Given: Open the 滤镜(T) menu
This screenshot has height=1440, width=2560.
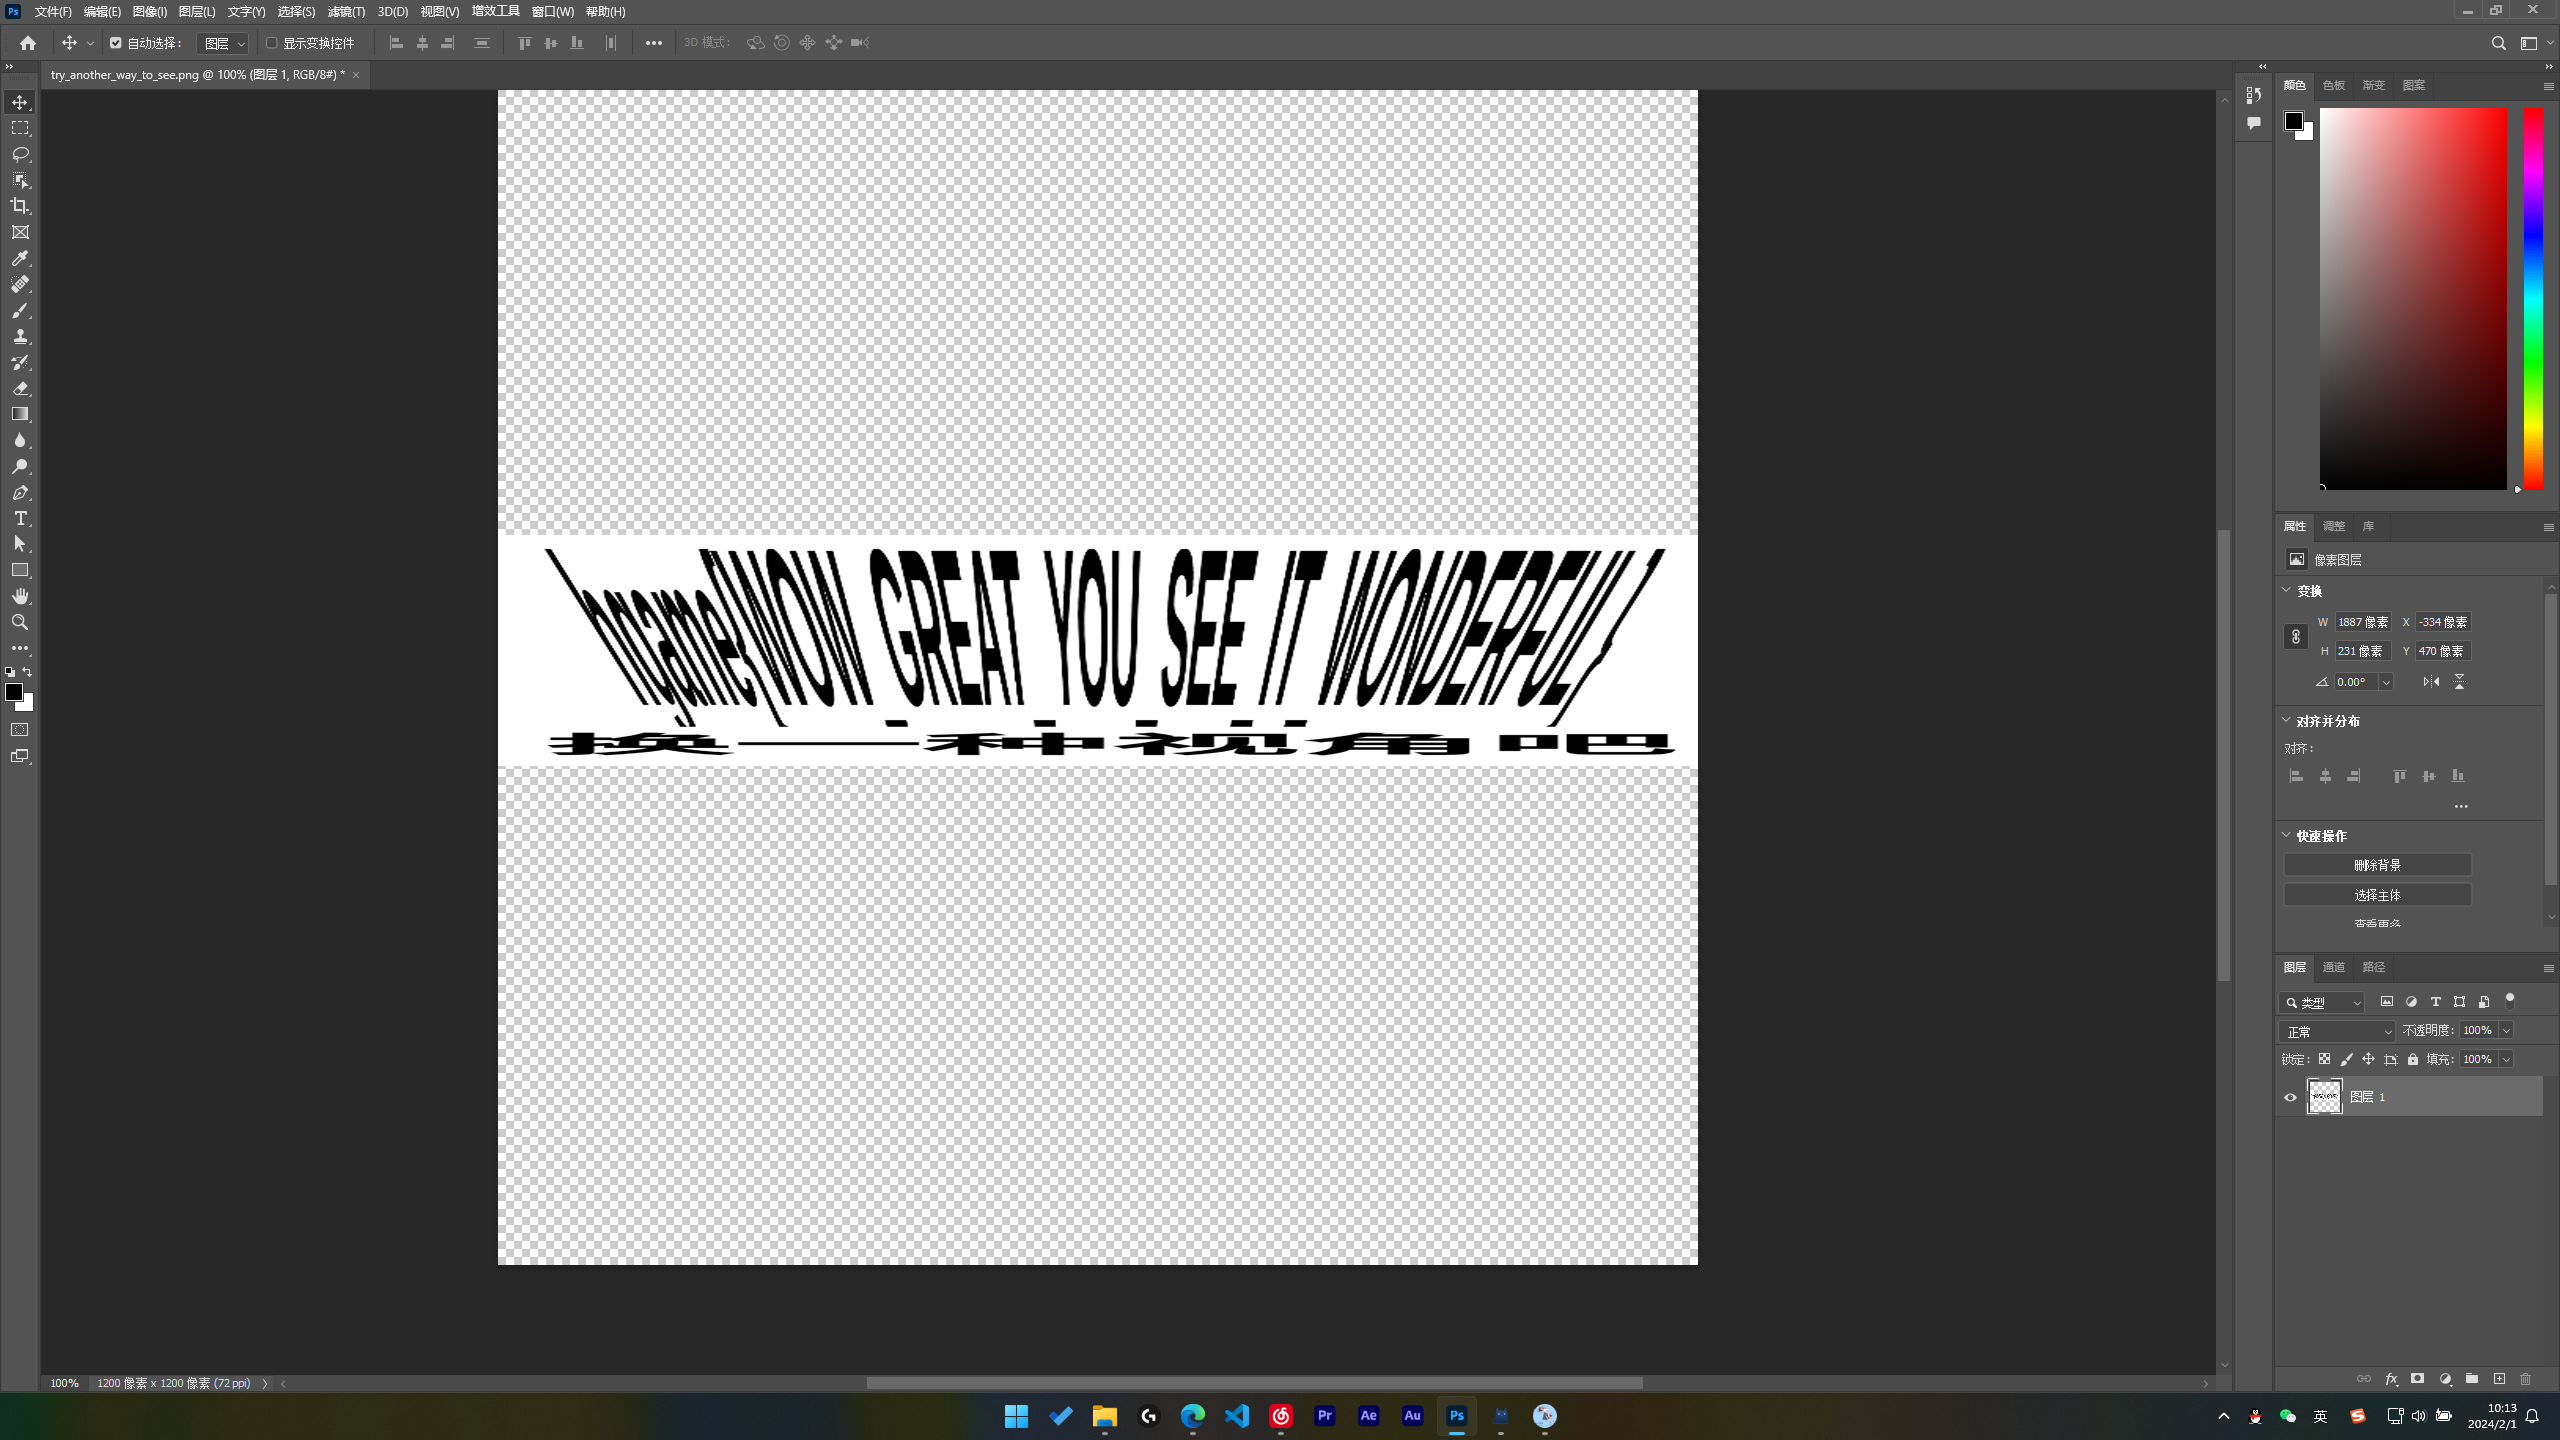Looking at the screenshot, I should click(346, 12).
